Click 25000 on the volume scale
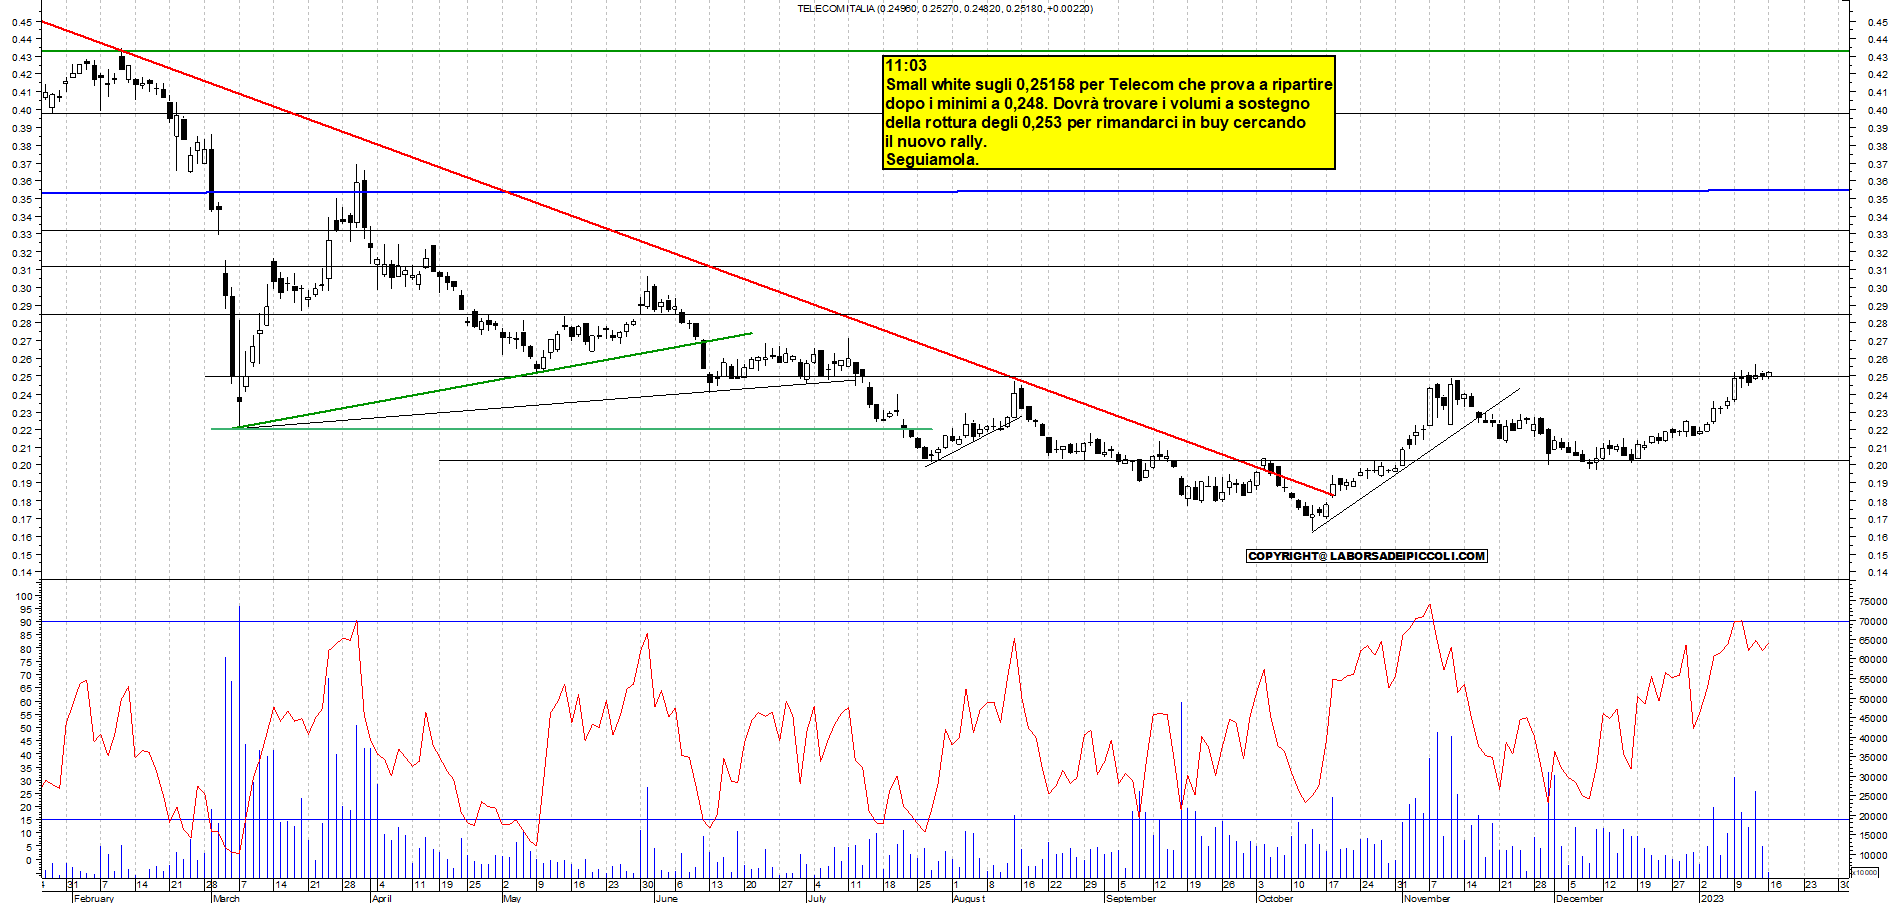 [1874, 797]
